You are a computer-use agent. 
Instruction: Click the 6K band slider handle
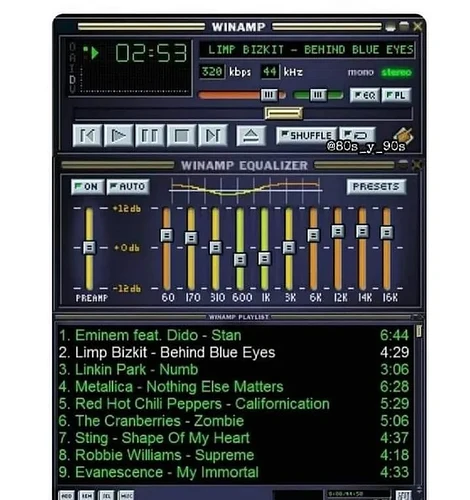coord(313,235)
